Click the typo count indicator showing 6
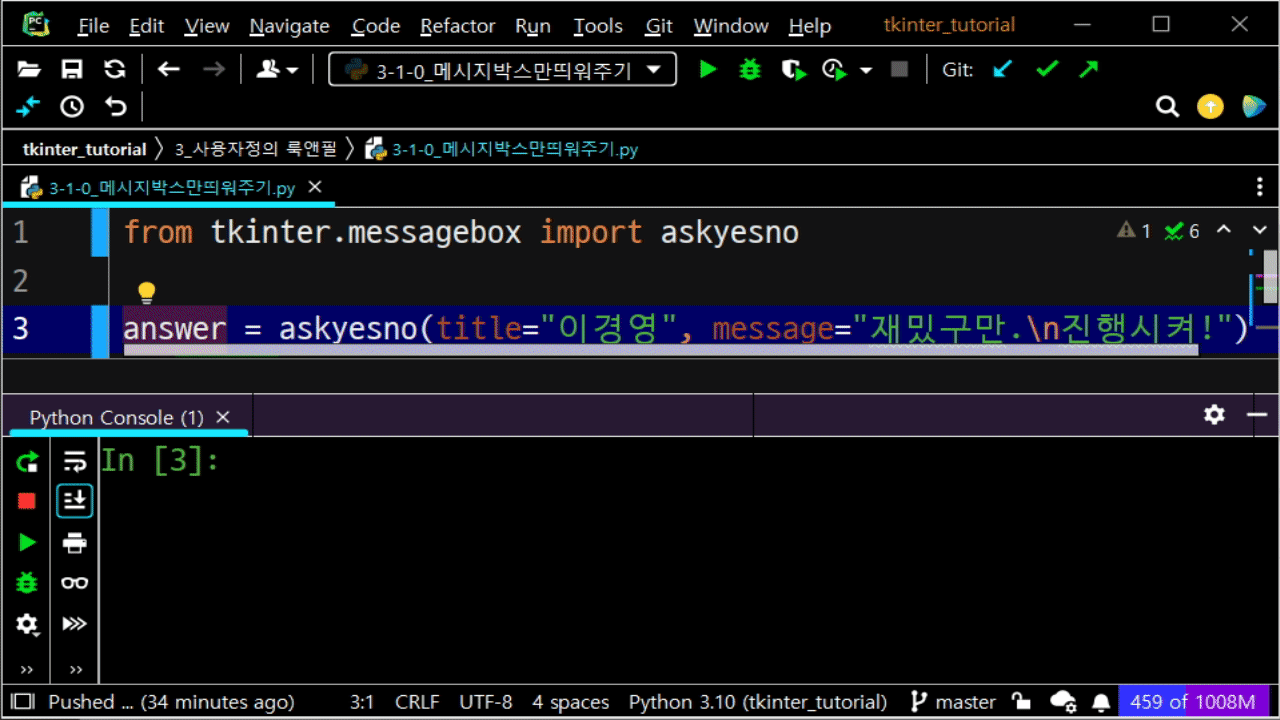This screenshot has height=720, width=1280. tap(1182, 231)
